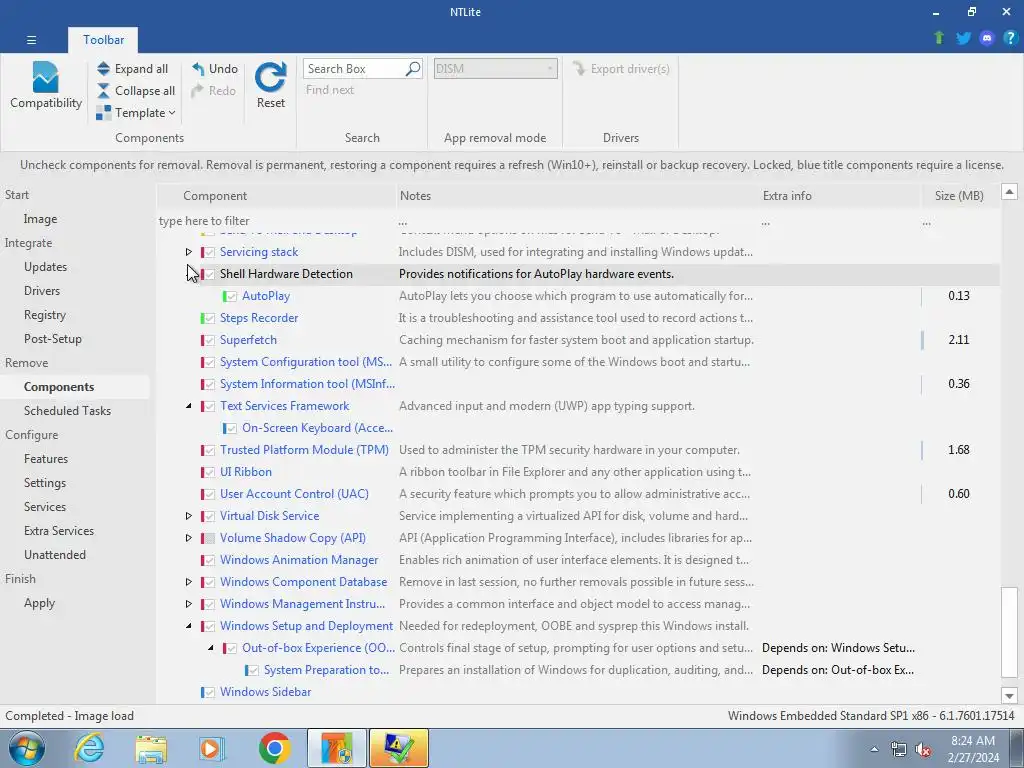Open the Registry page

[45, 315]
